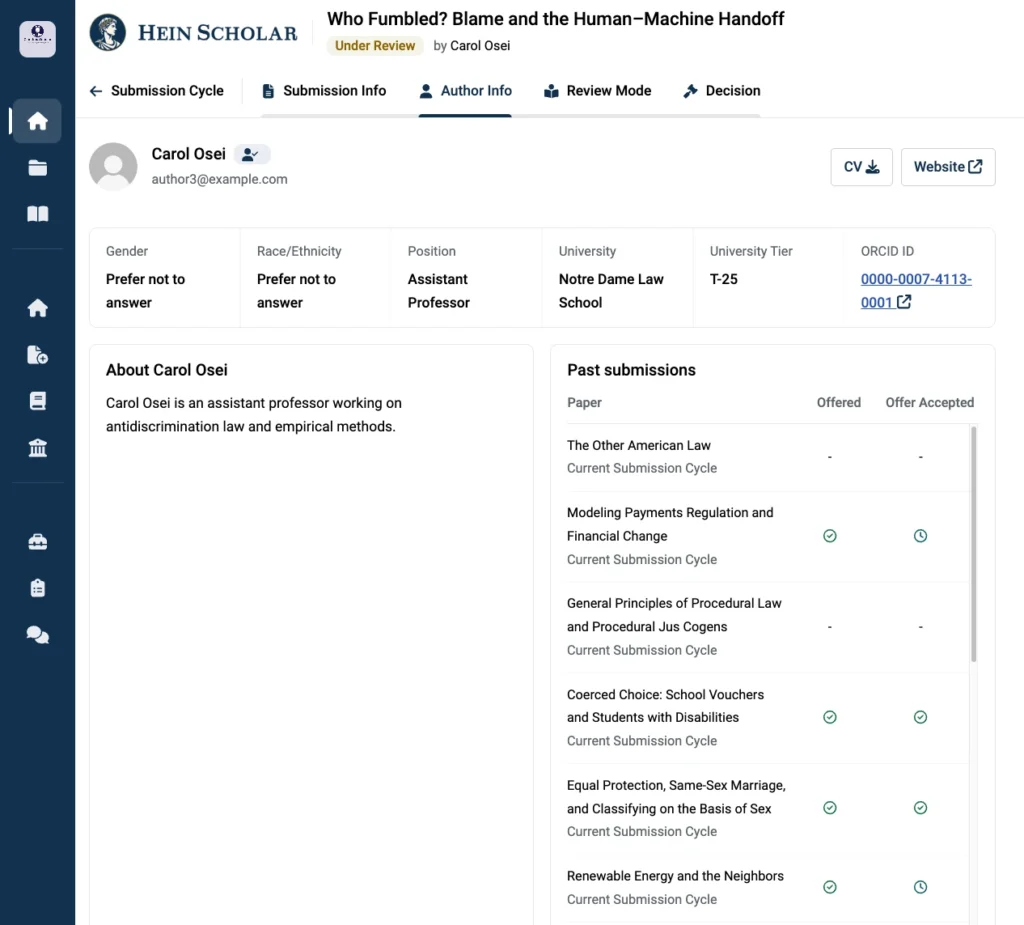Select the workspace logo at the sidebar top
Viewport: 1024px width, 925px height.
tap(37, 39)
